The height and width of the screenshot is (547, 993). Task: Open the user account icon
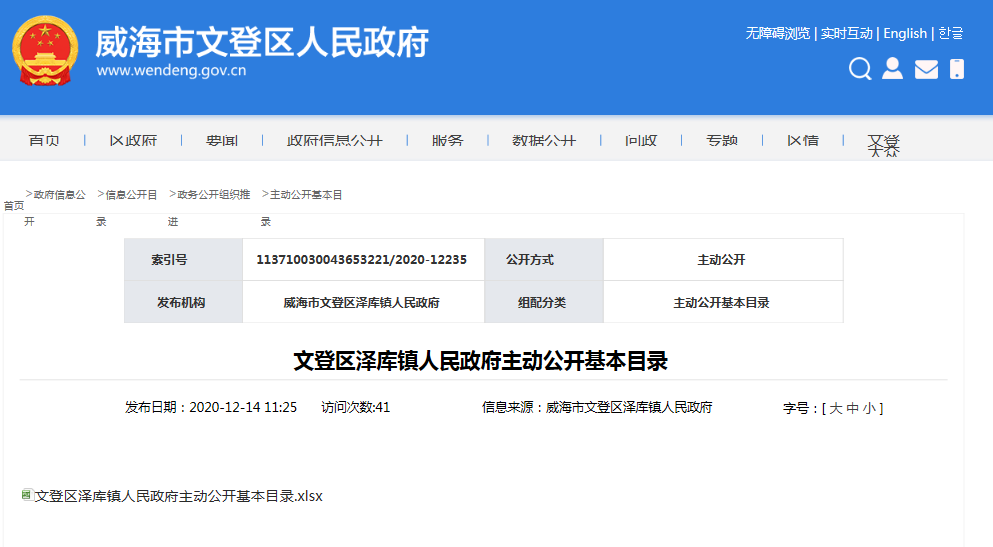coord(892,69)
